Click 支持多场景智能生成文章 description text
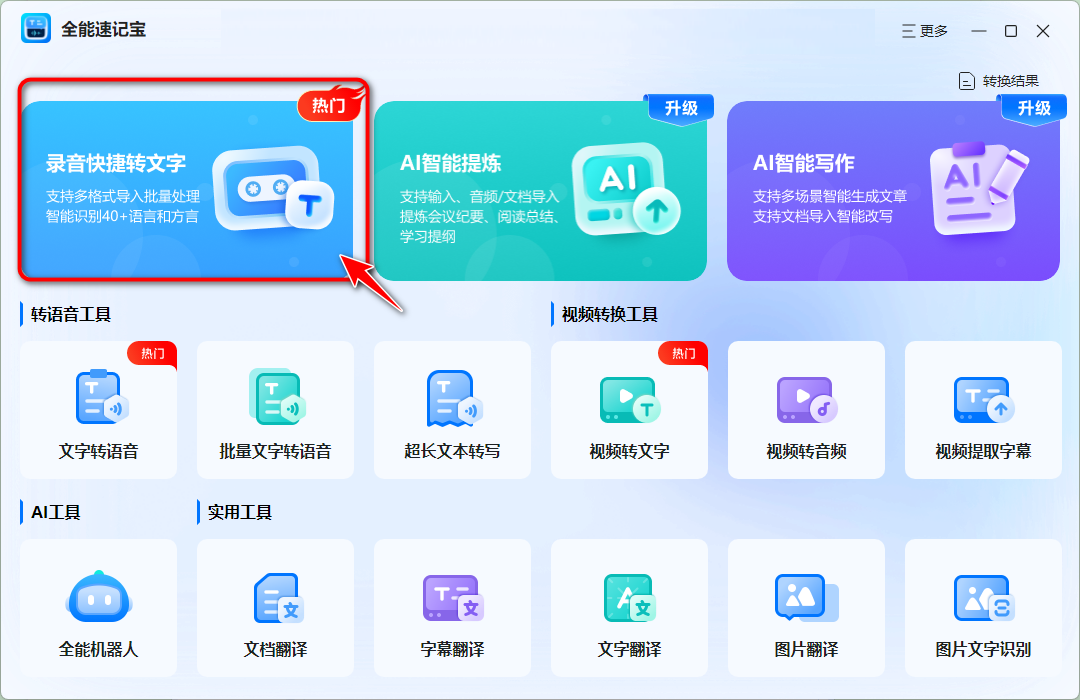The width and height of the screenshot is (1080, 700). [830, 196]
